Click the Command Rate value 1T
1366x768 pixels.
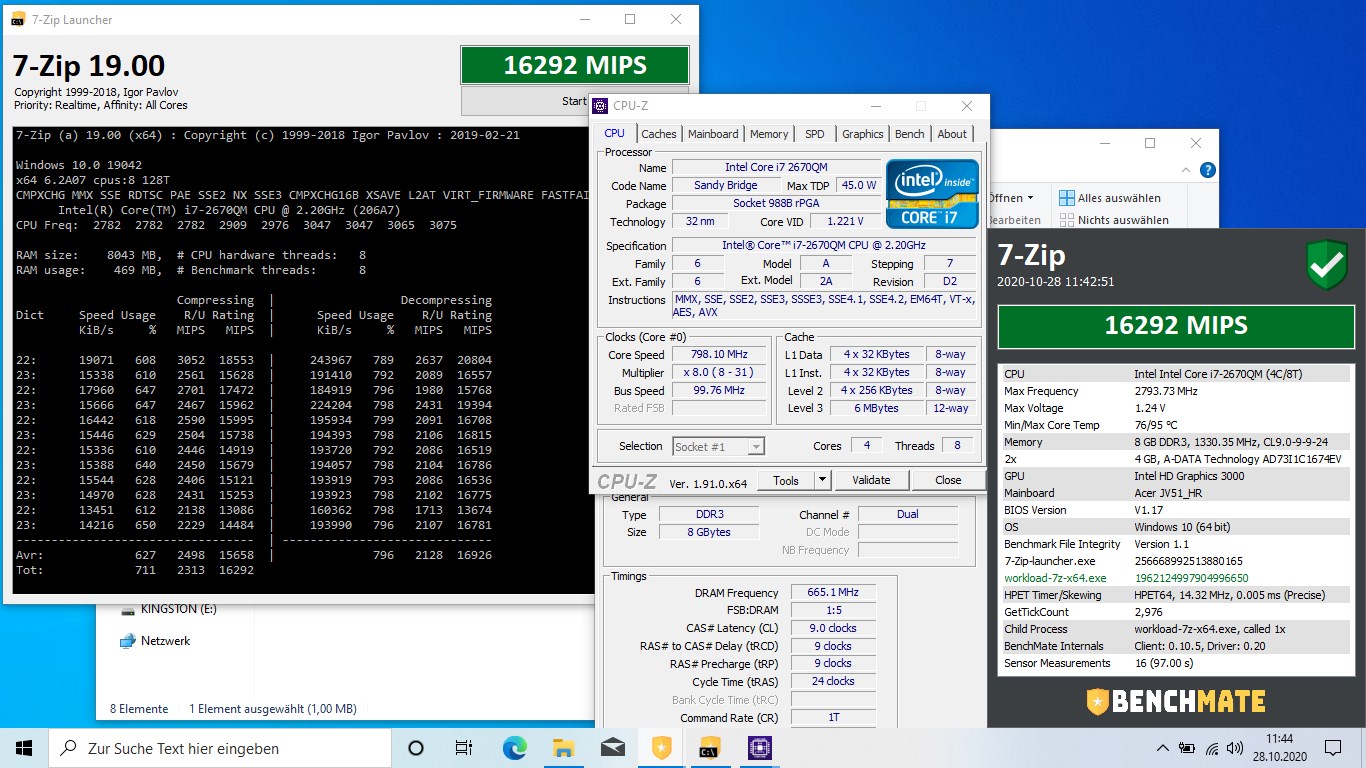point(833,717)
